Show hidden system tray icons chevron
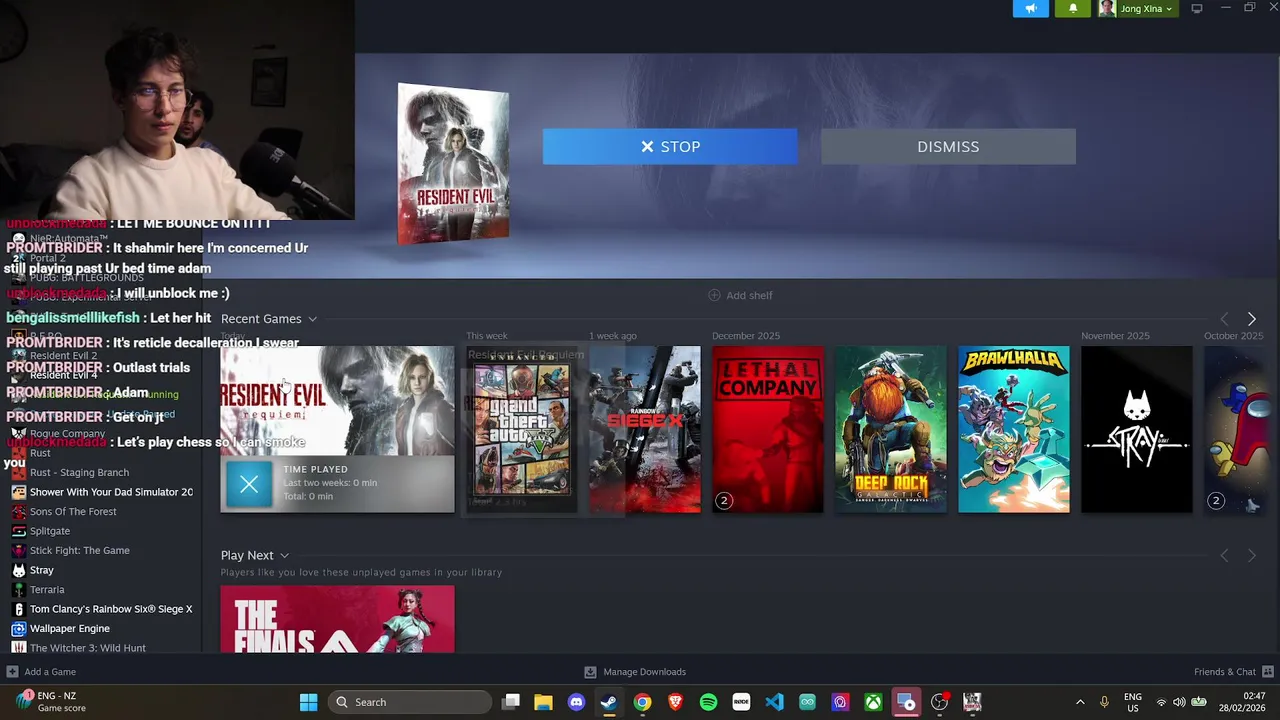 pyautogui.click(x=1080, y=702)
